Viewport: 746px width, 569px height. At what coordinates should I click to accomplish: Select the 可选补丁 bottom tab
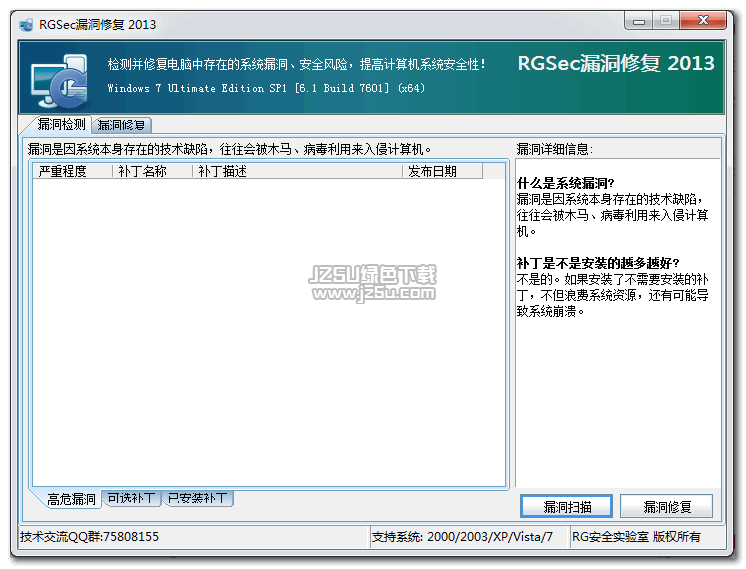(131, 498)
